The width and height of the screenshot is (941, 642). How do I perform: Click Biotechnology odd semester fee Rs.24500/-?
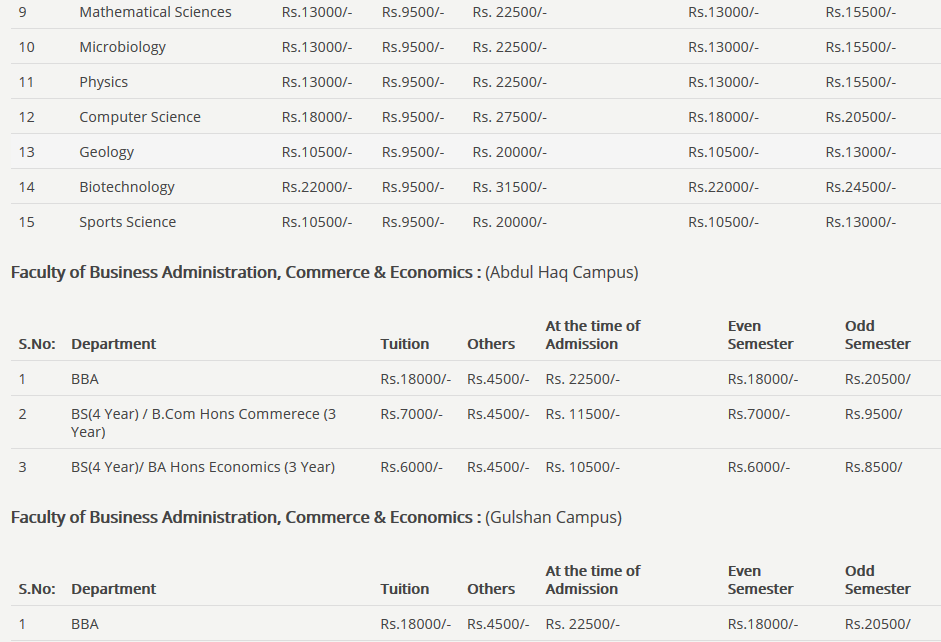point(860,187)
